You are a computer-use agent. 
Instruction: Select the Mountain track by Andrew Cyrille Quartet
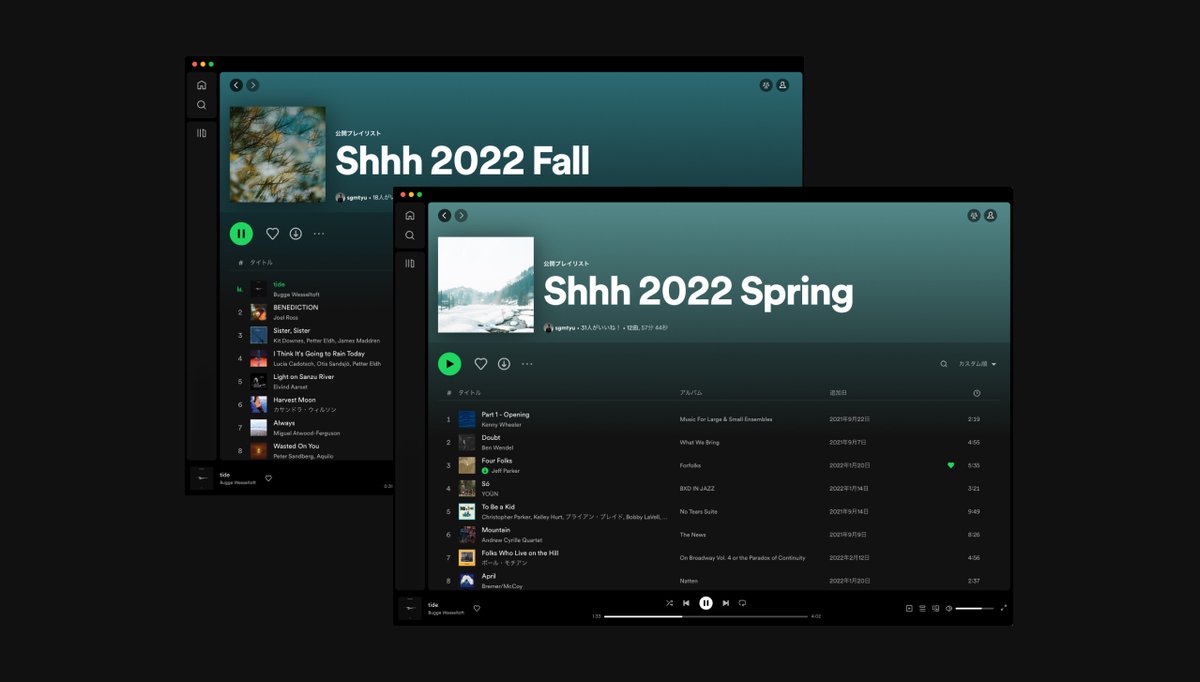point(719,534)
